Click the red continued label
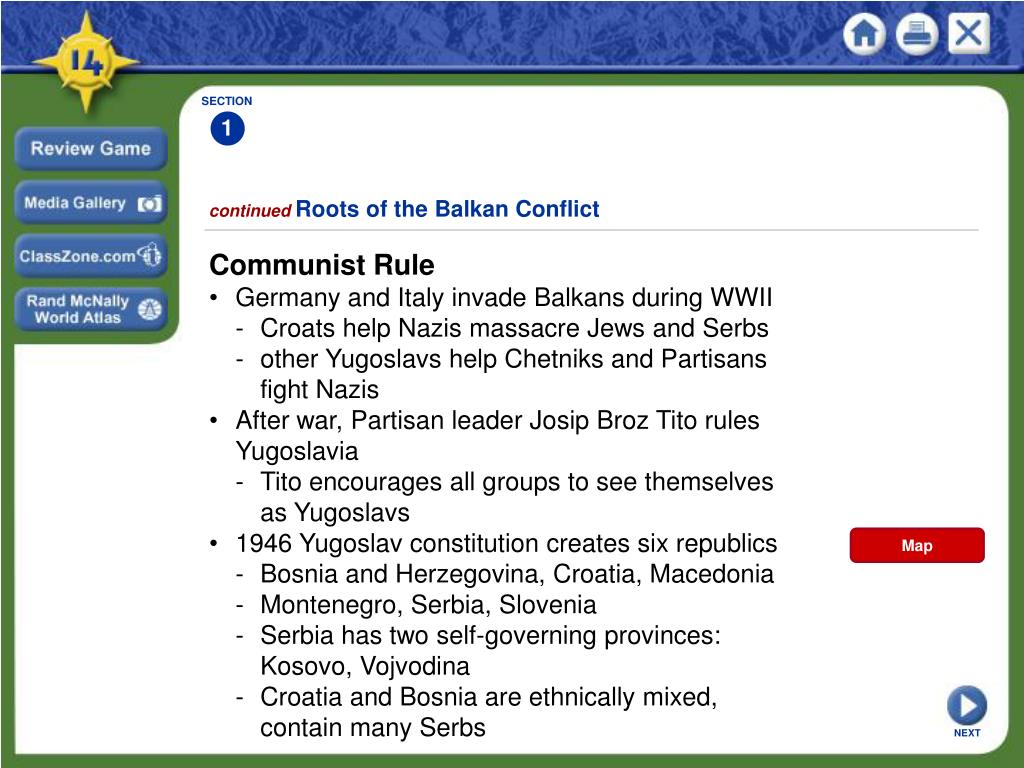Screen dimensions: 1024x768 coord(250,211)
